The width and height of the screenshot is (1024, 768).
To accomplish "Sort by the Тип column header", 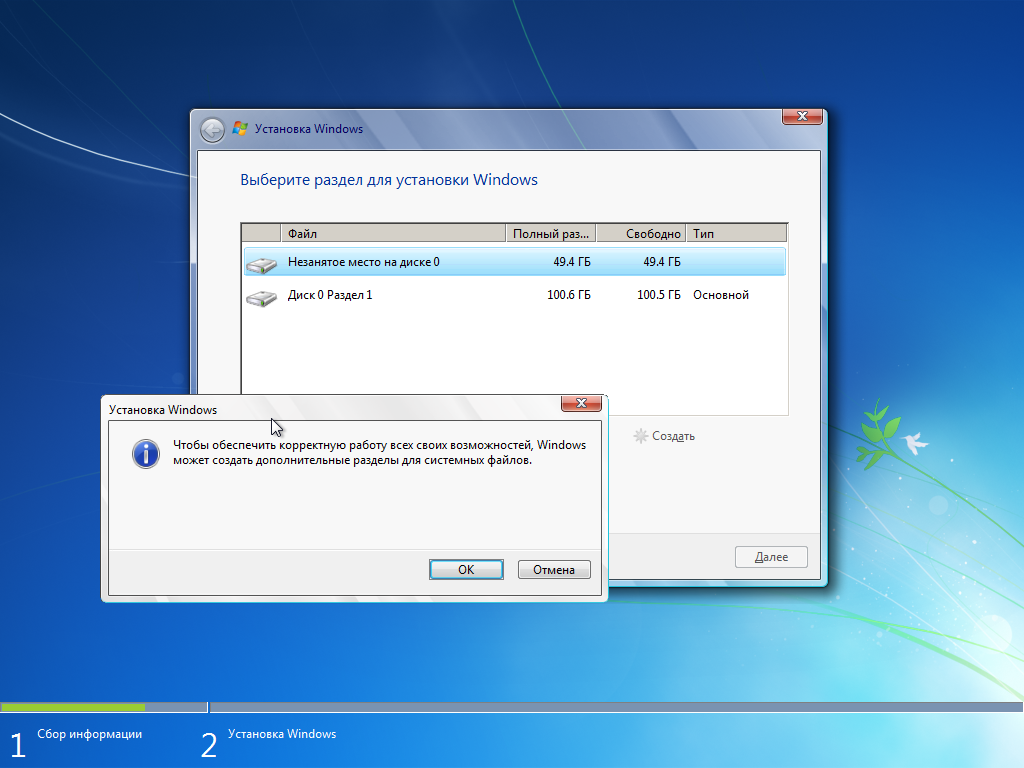I will point(737,233).
